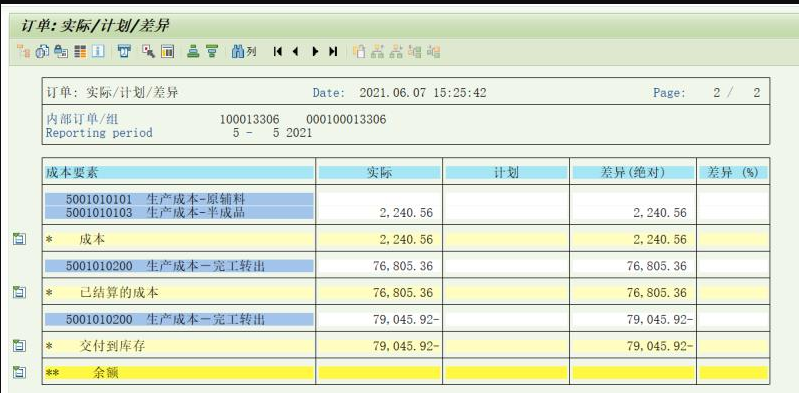Click the 内部订单/组 label
Viewport: 799px width, 393px height.
tap(82, 119)
